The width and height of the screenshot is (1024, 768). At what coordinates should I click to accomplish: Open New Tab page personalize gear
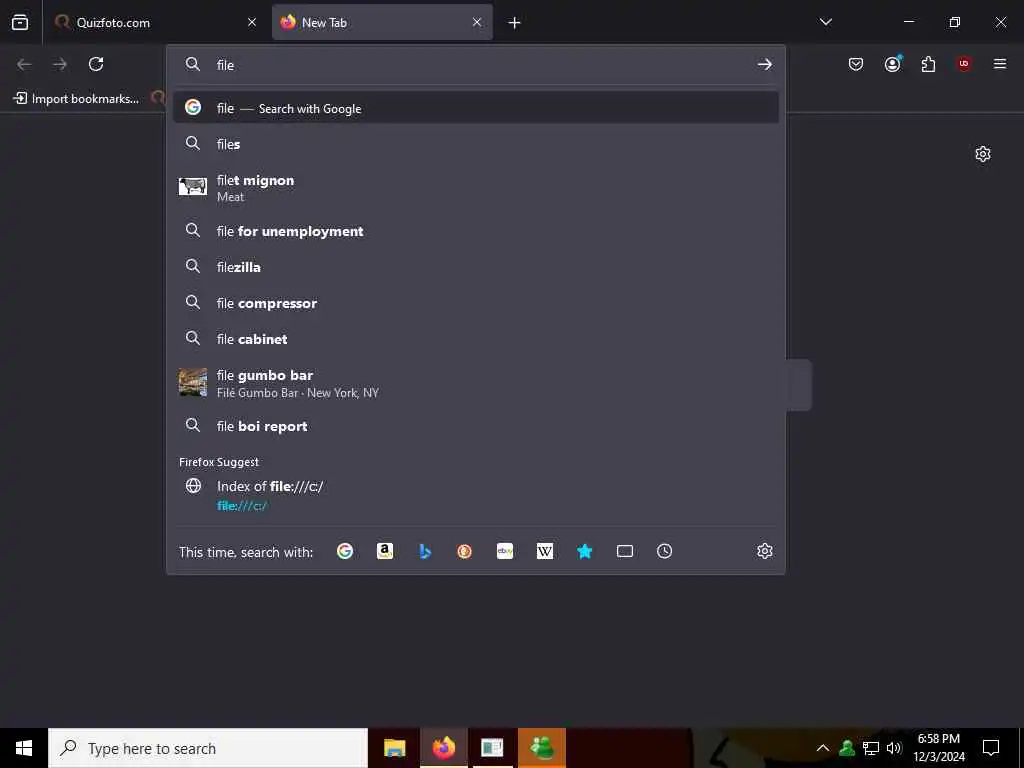[x=983, y=154]
